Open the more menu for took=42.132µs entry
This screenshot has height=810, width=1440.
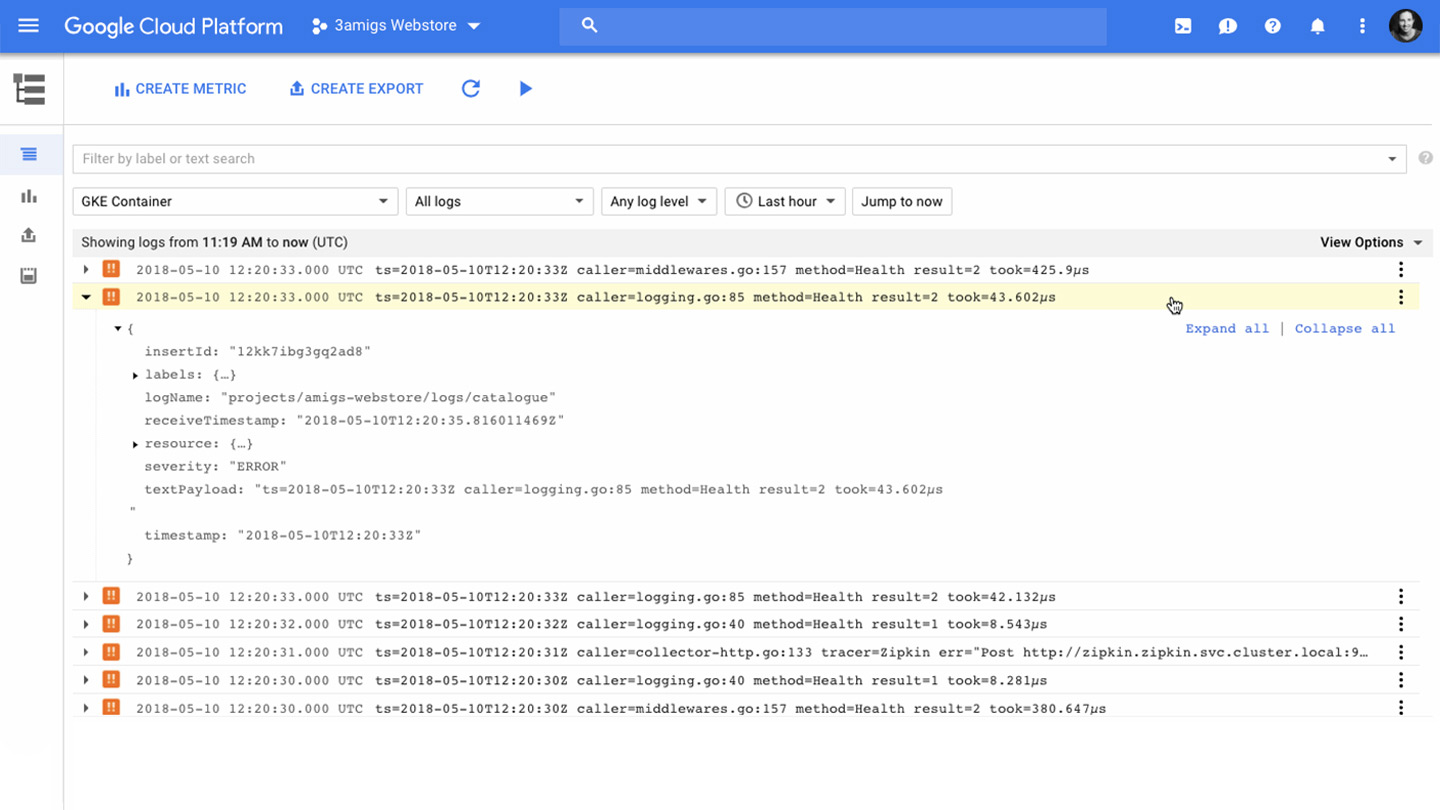pos(1401,597)
